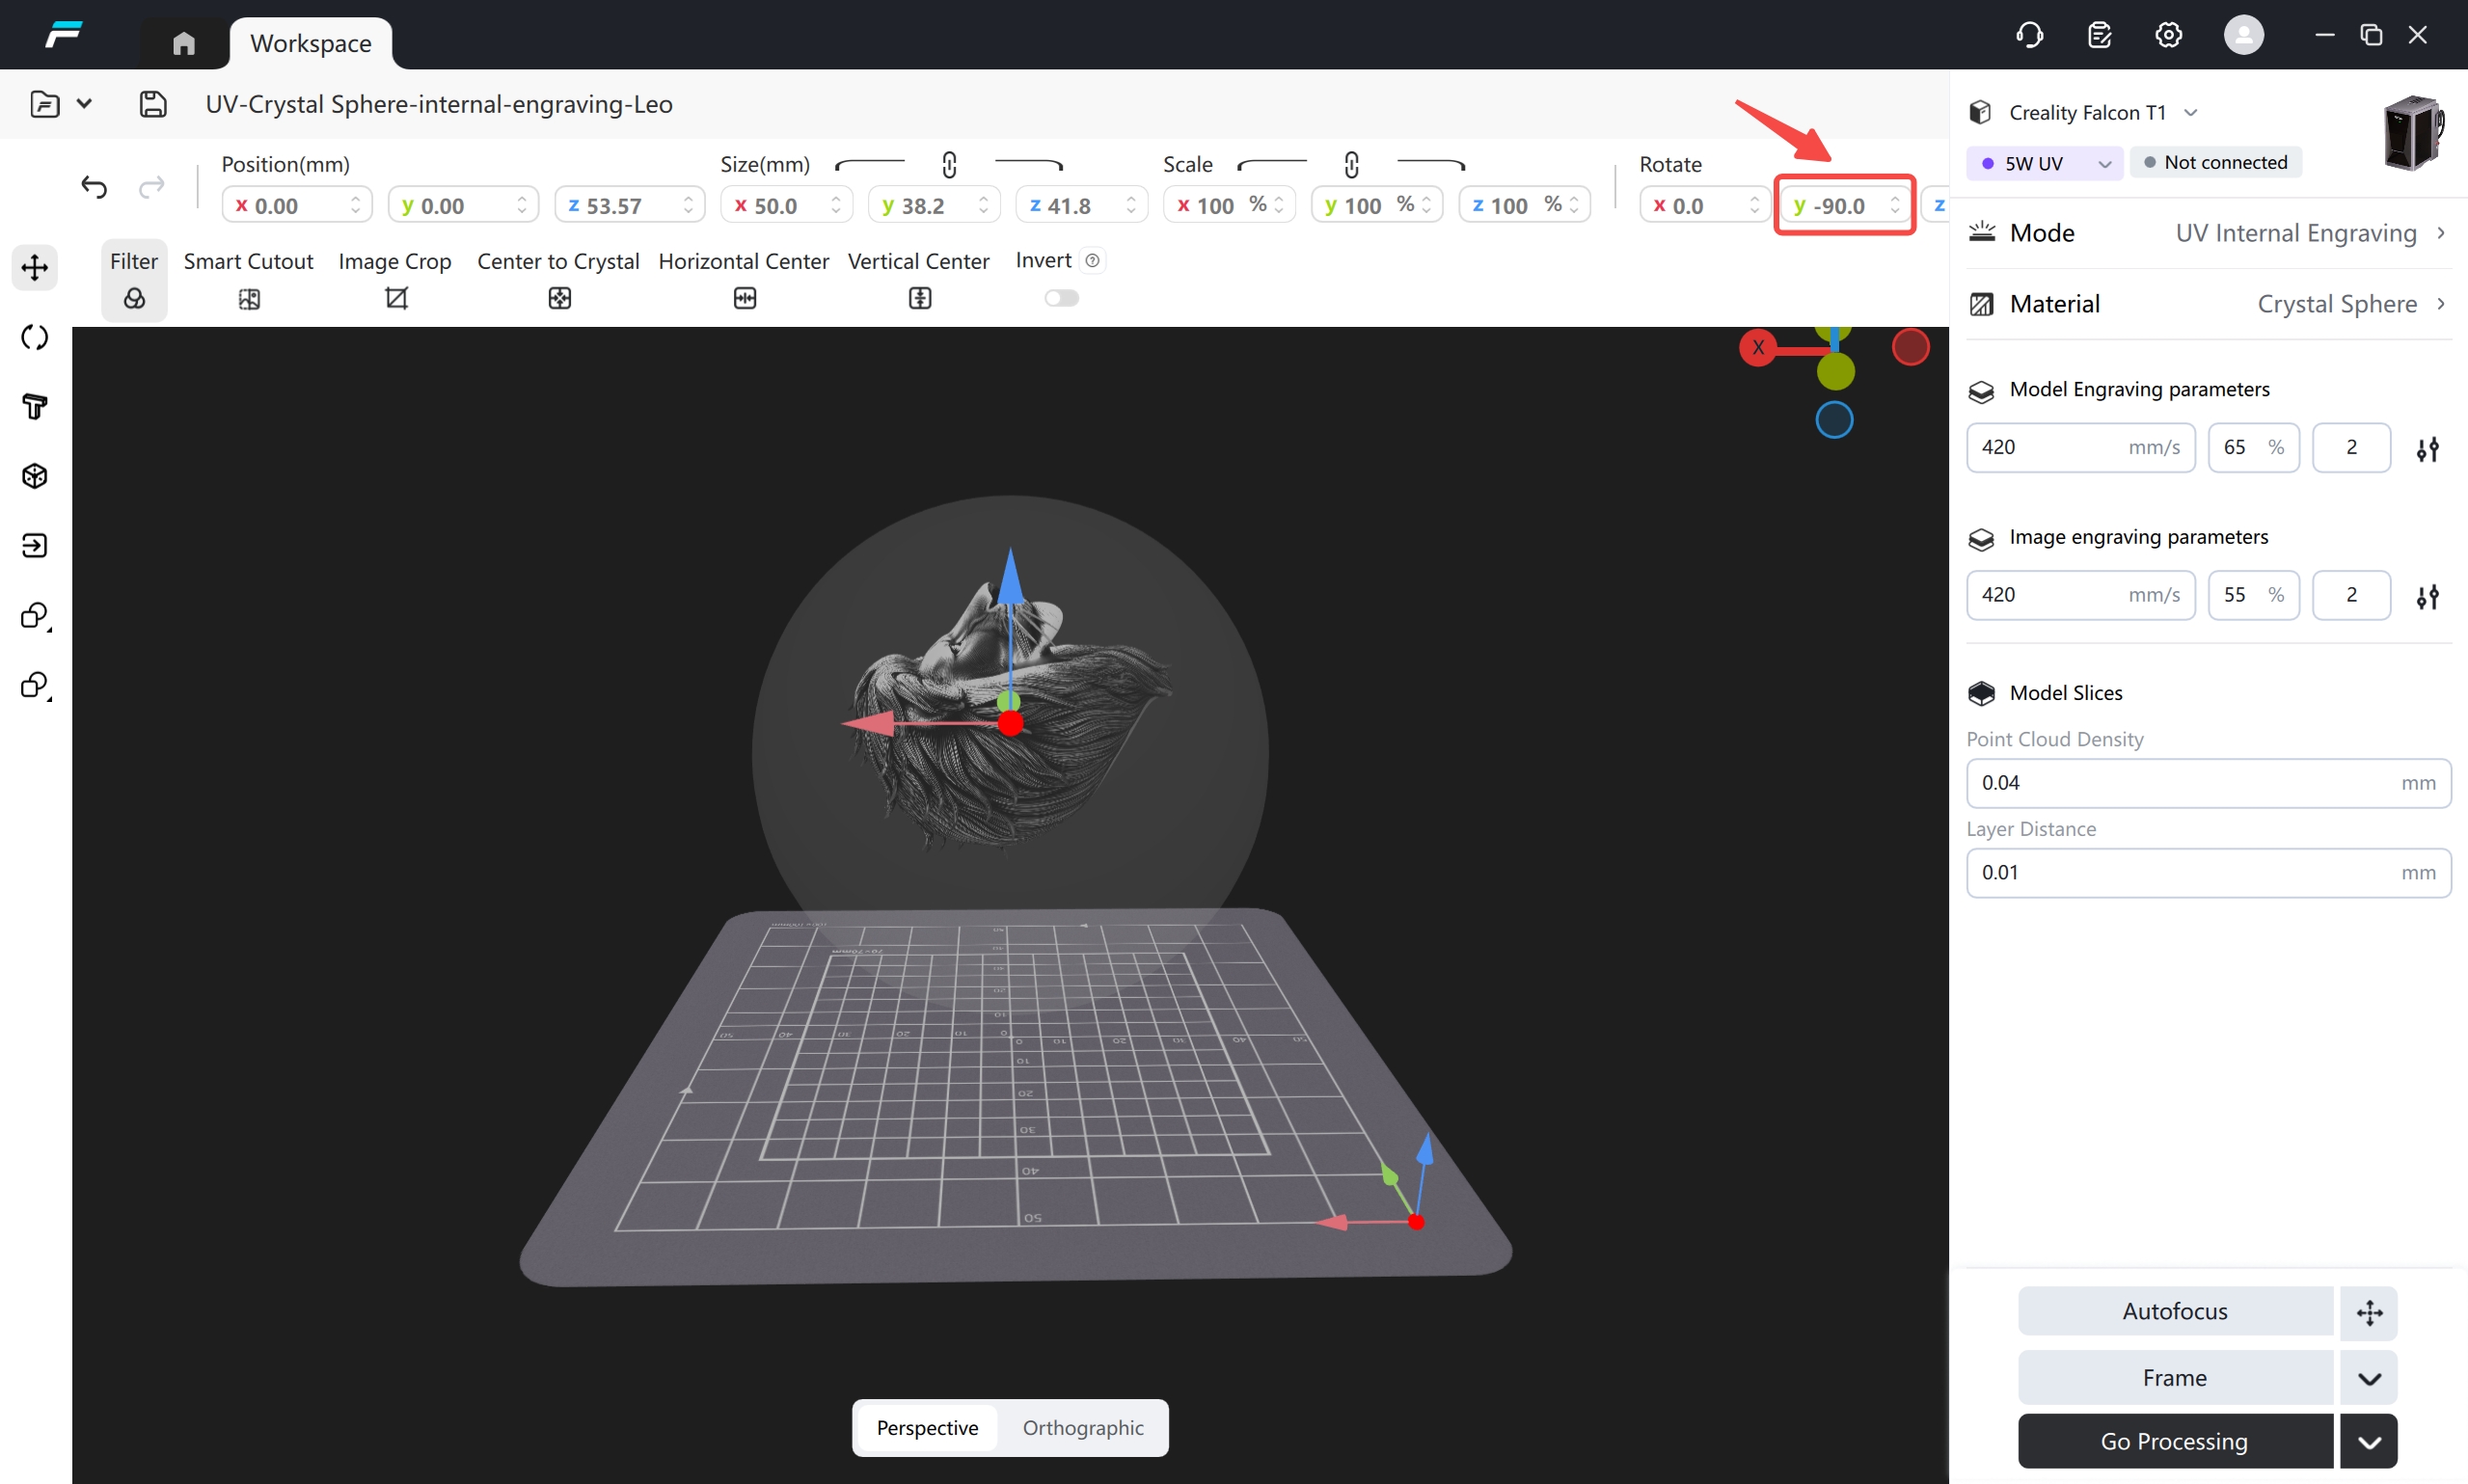Select the Text tool in left sidebar
Screen dimensions: 2468x1484
pyautogui.click(x=35, y=407)
